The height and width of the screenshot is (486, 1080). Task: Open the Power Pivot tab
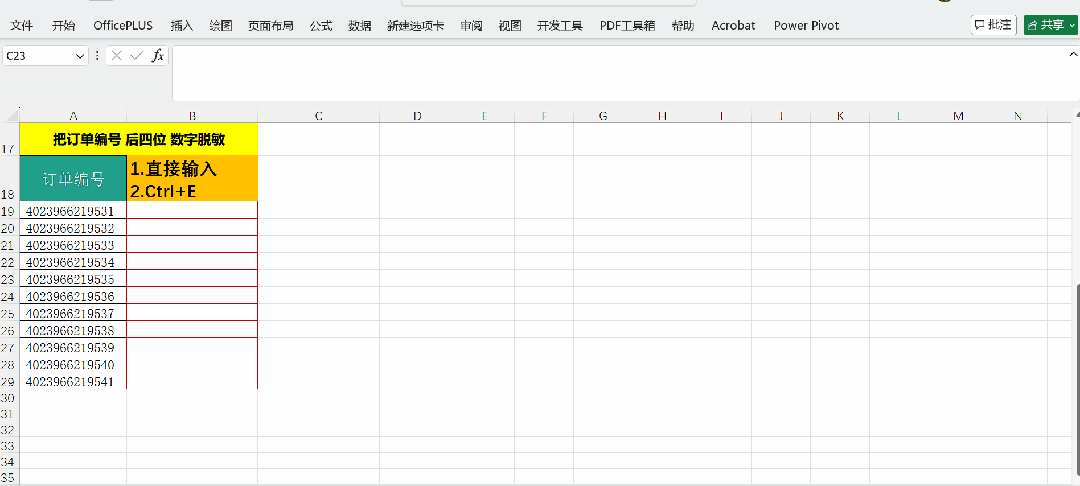(807, 25)
